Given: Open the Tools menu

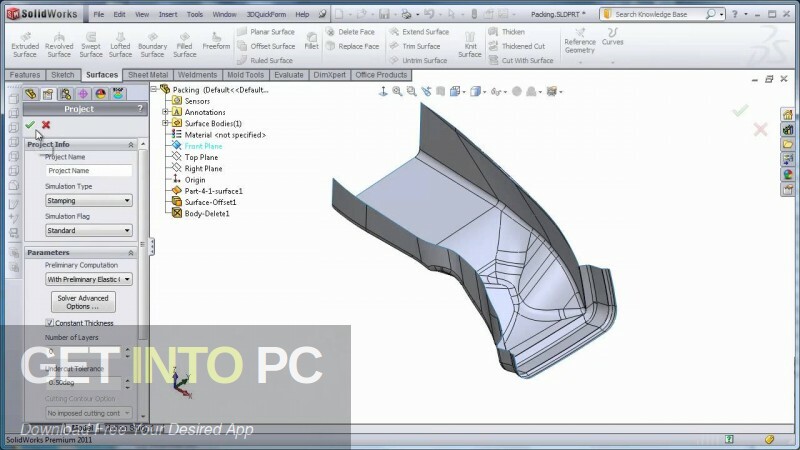Looking at the screenshot, I should tap(194, 14).
